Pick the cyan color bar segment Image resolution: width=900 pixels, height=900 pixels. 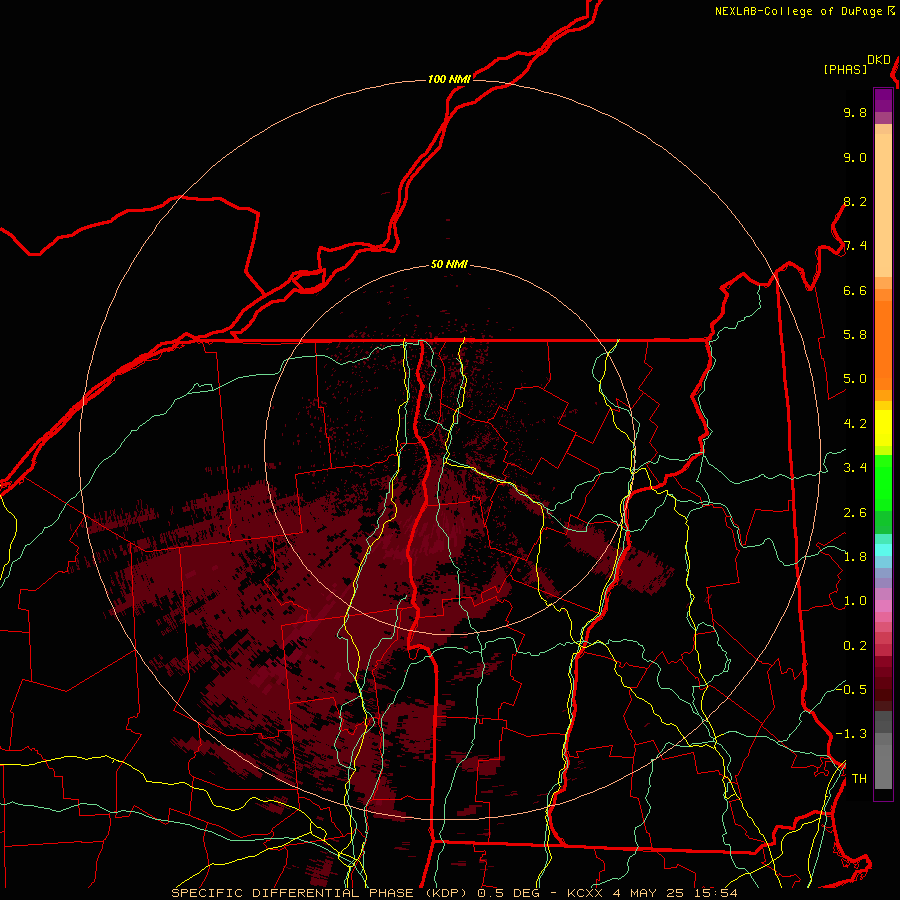pos(883,549)
